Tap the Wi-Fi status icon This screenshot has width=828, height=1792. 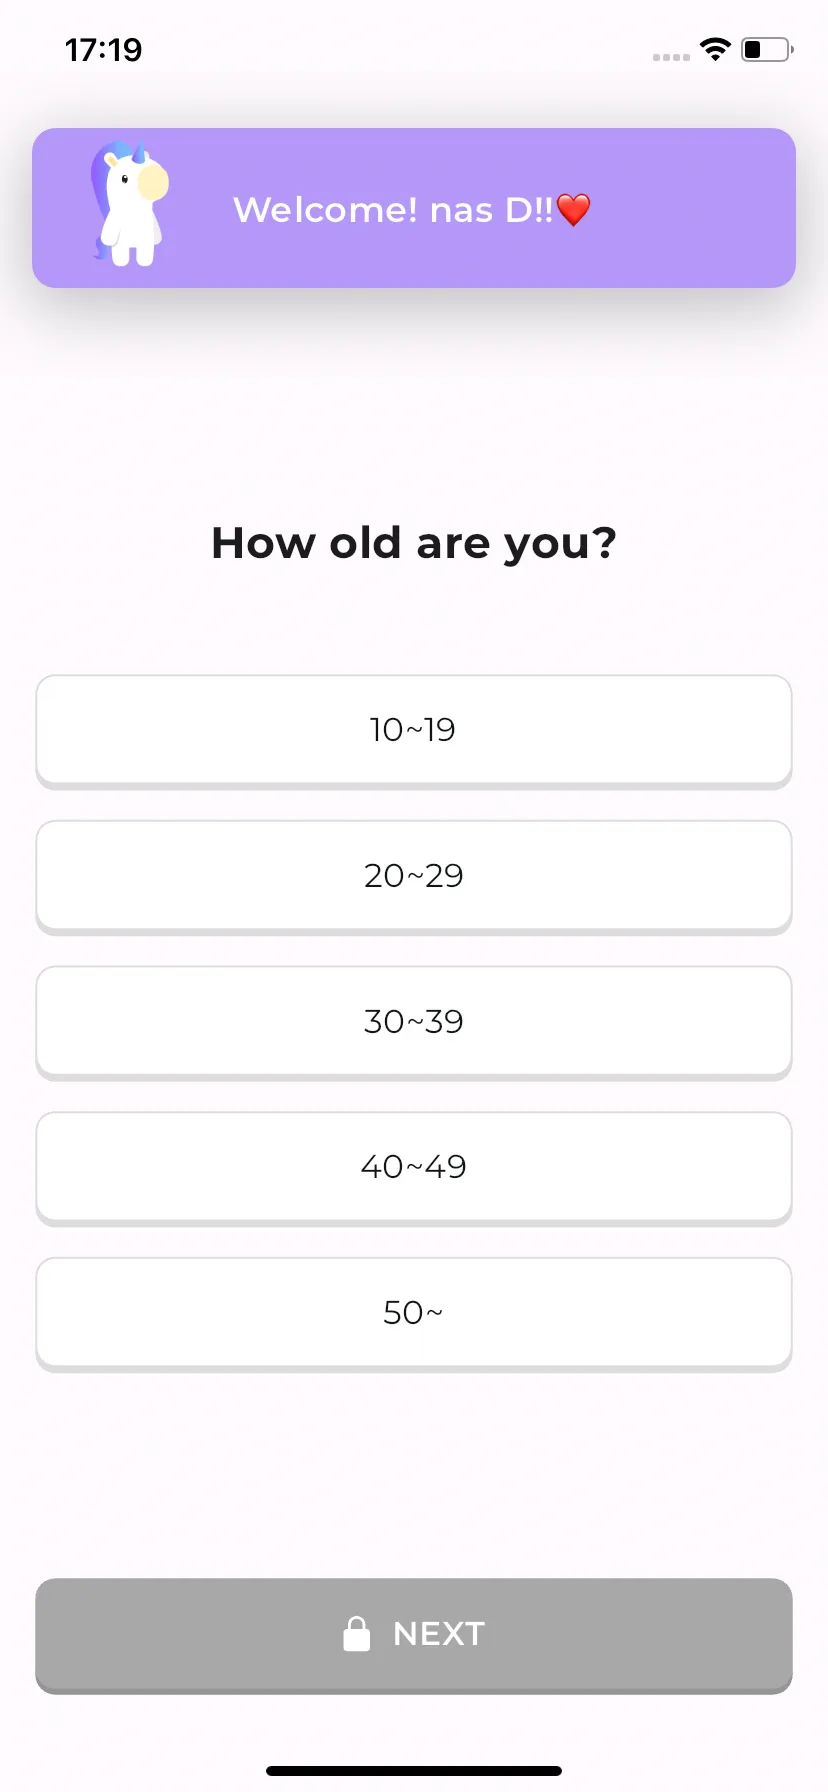(716, 49)
